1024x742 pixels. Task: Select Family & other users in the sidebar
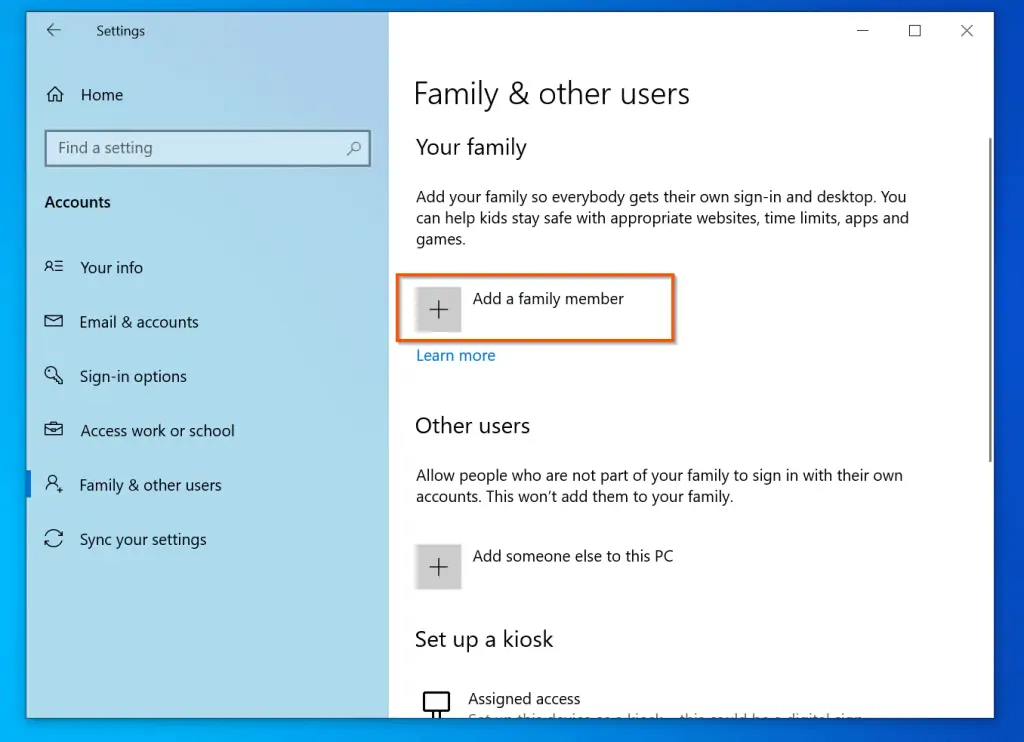pyautogui.click(x=150, y=485)
